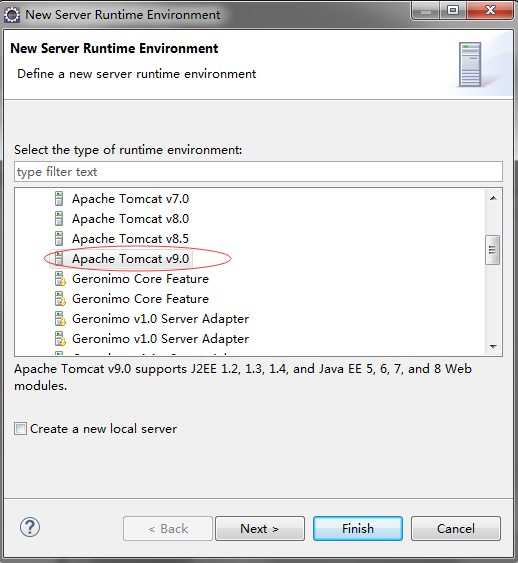The width and height of the screenshot is (518, 563).
Task: Click the Finish button
Action: (x=358, y=529)
